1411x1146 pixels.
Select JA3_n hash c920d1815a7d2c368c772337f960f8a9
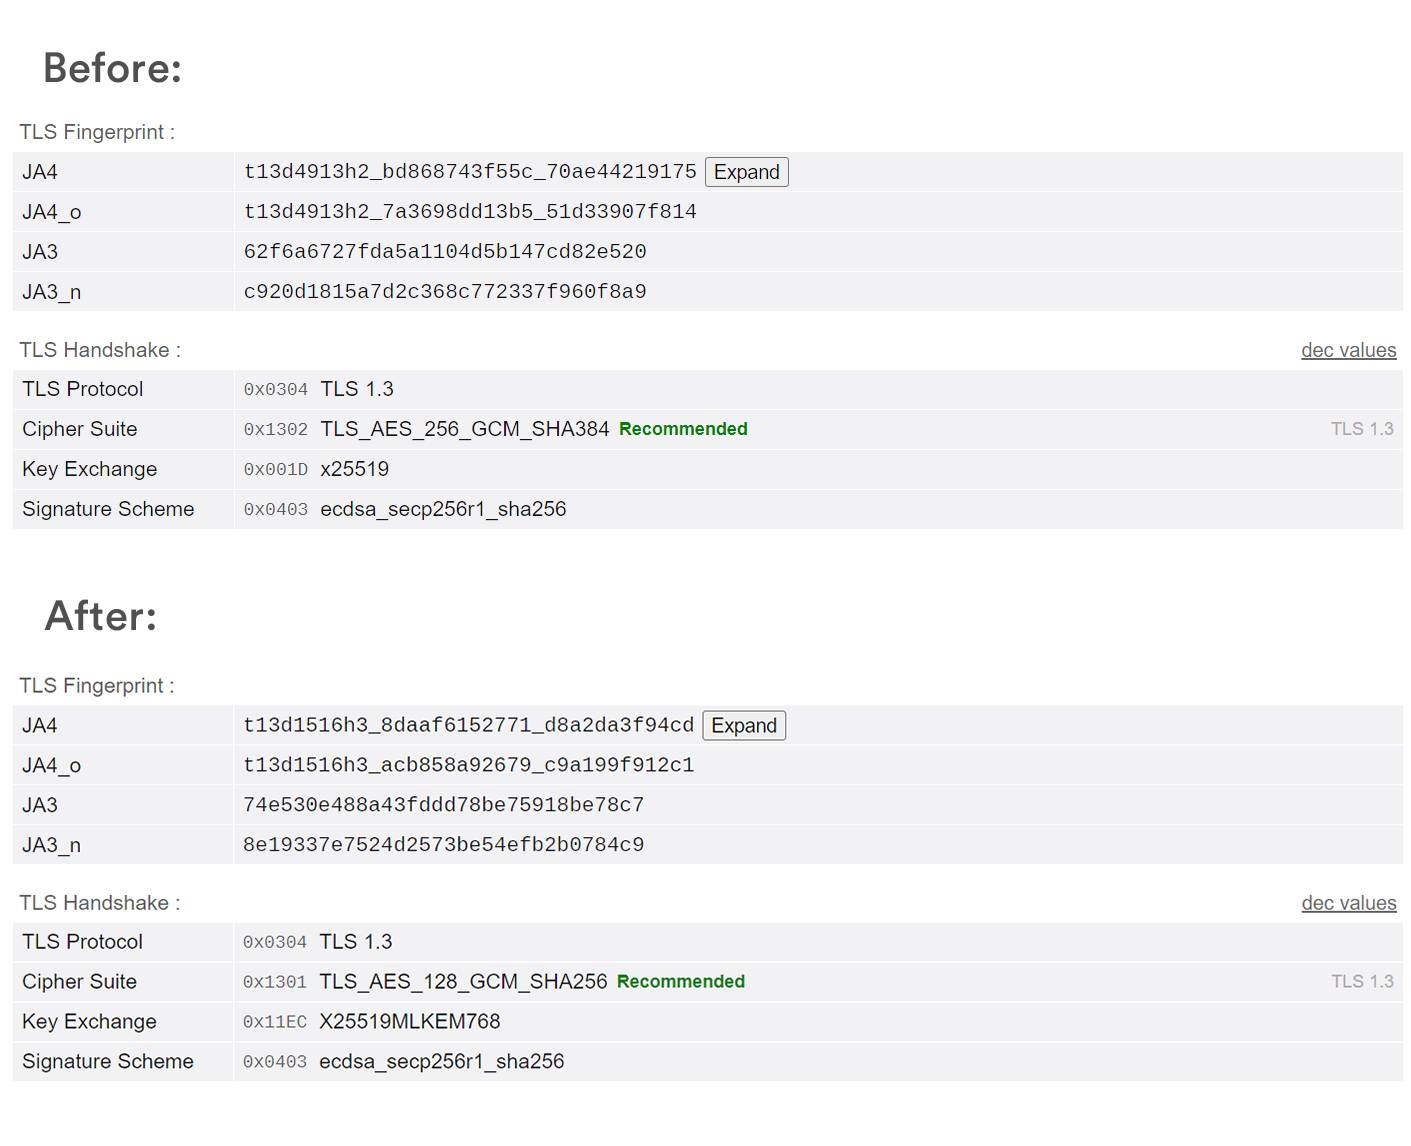click(x=445, y=292)
